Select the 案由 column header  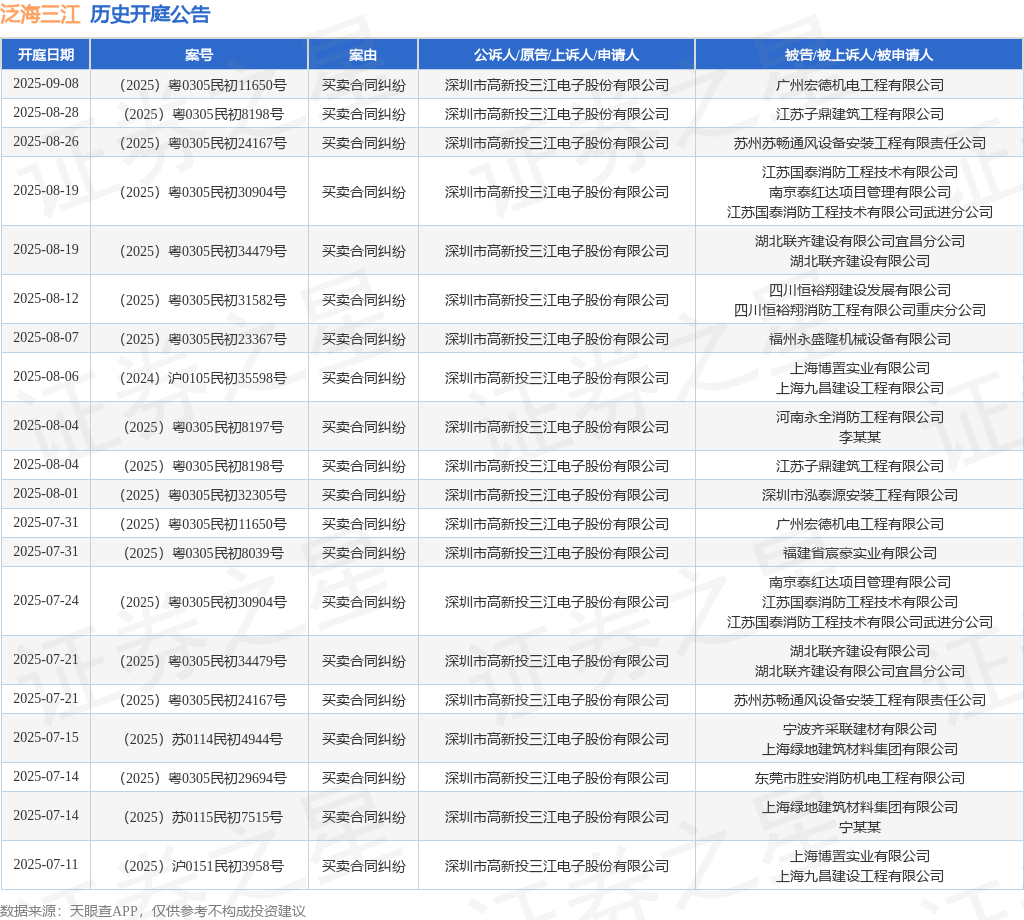363,55
